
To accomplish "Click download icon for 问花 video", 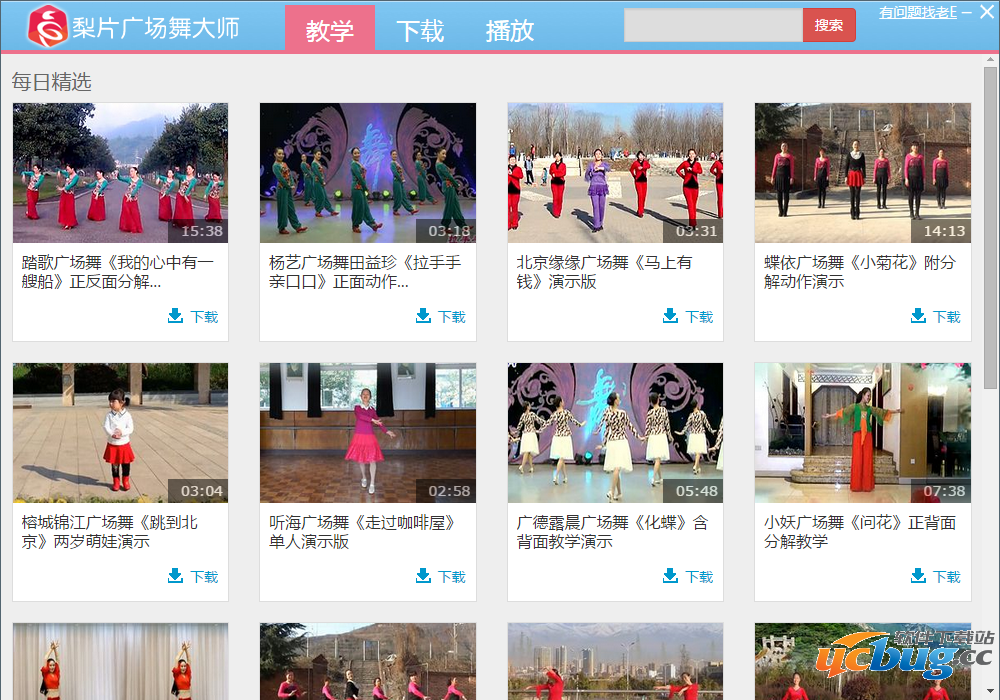I will click(x=918, y=576).
